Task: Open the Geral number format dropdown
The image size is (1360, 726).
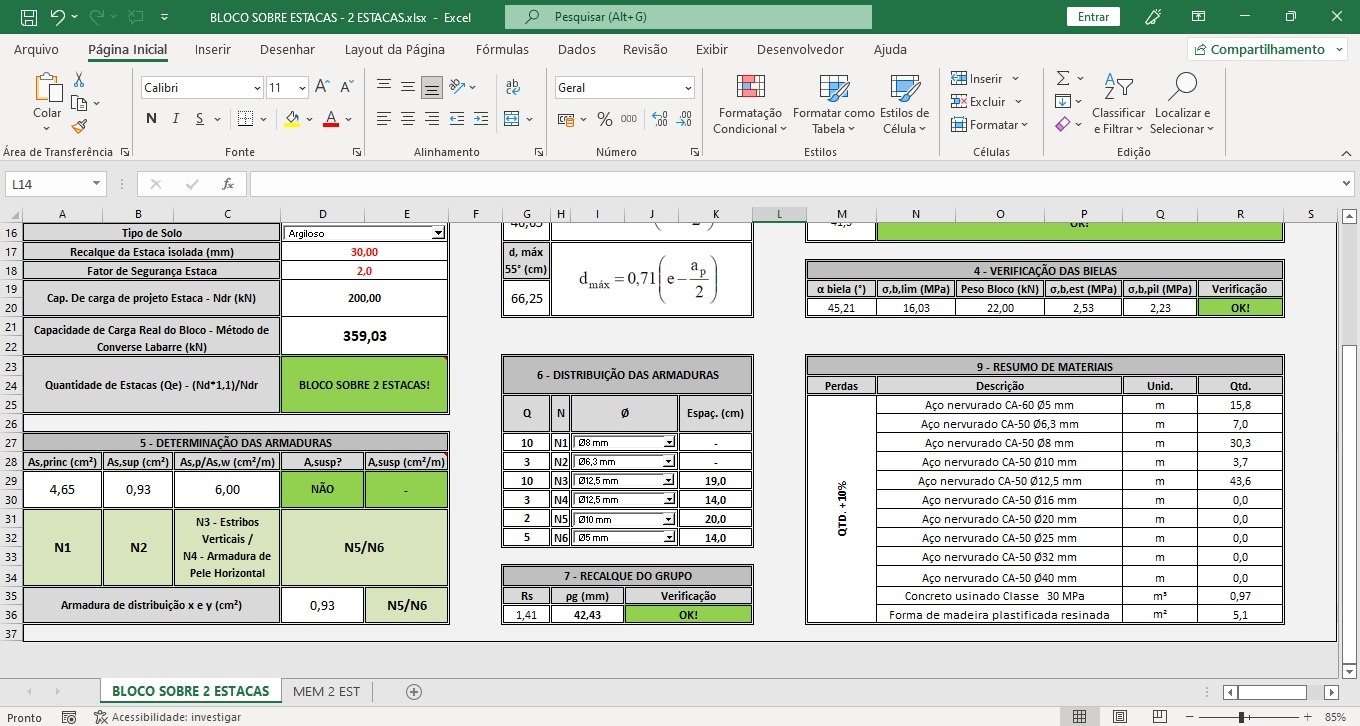Action: point(688,88)
